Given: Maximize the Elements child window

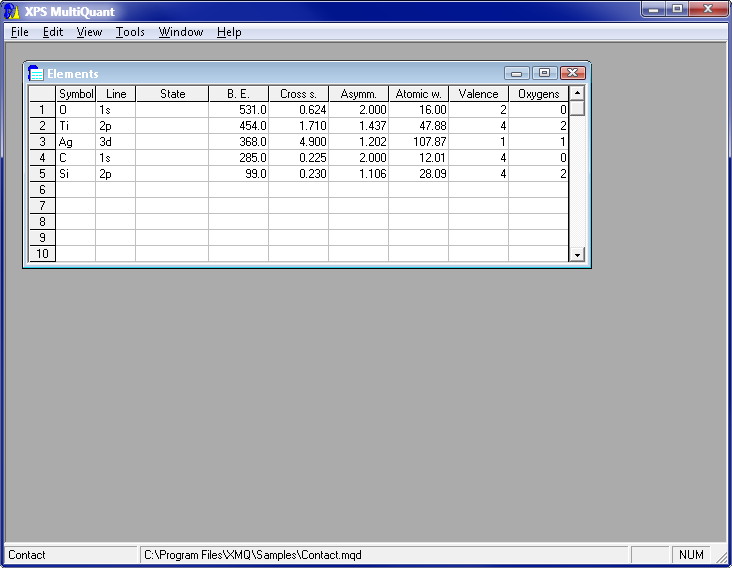Looking at the screenshot, I should tap(544, 73).
